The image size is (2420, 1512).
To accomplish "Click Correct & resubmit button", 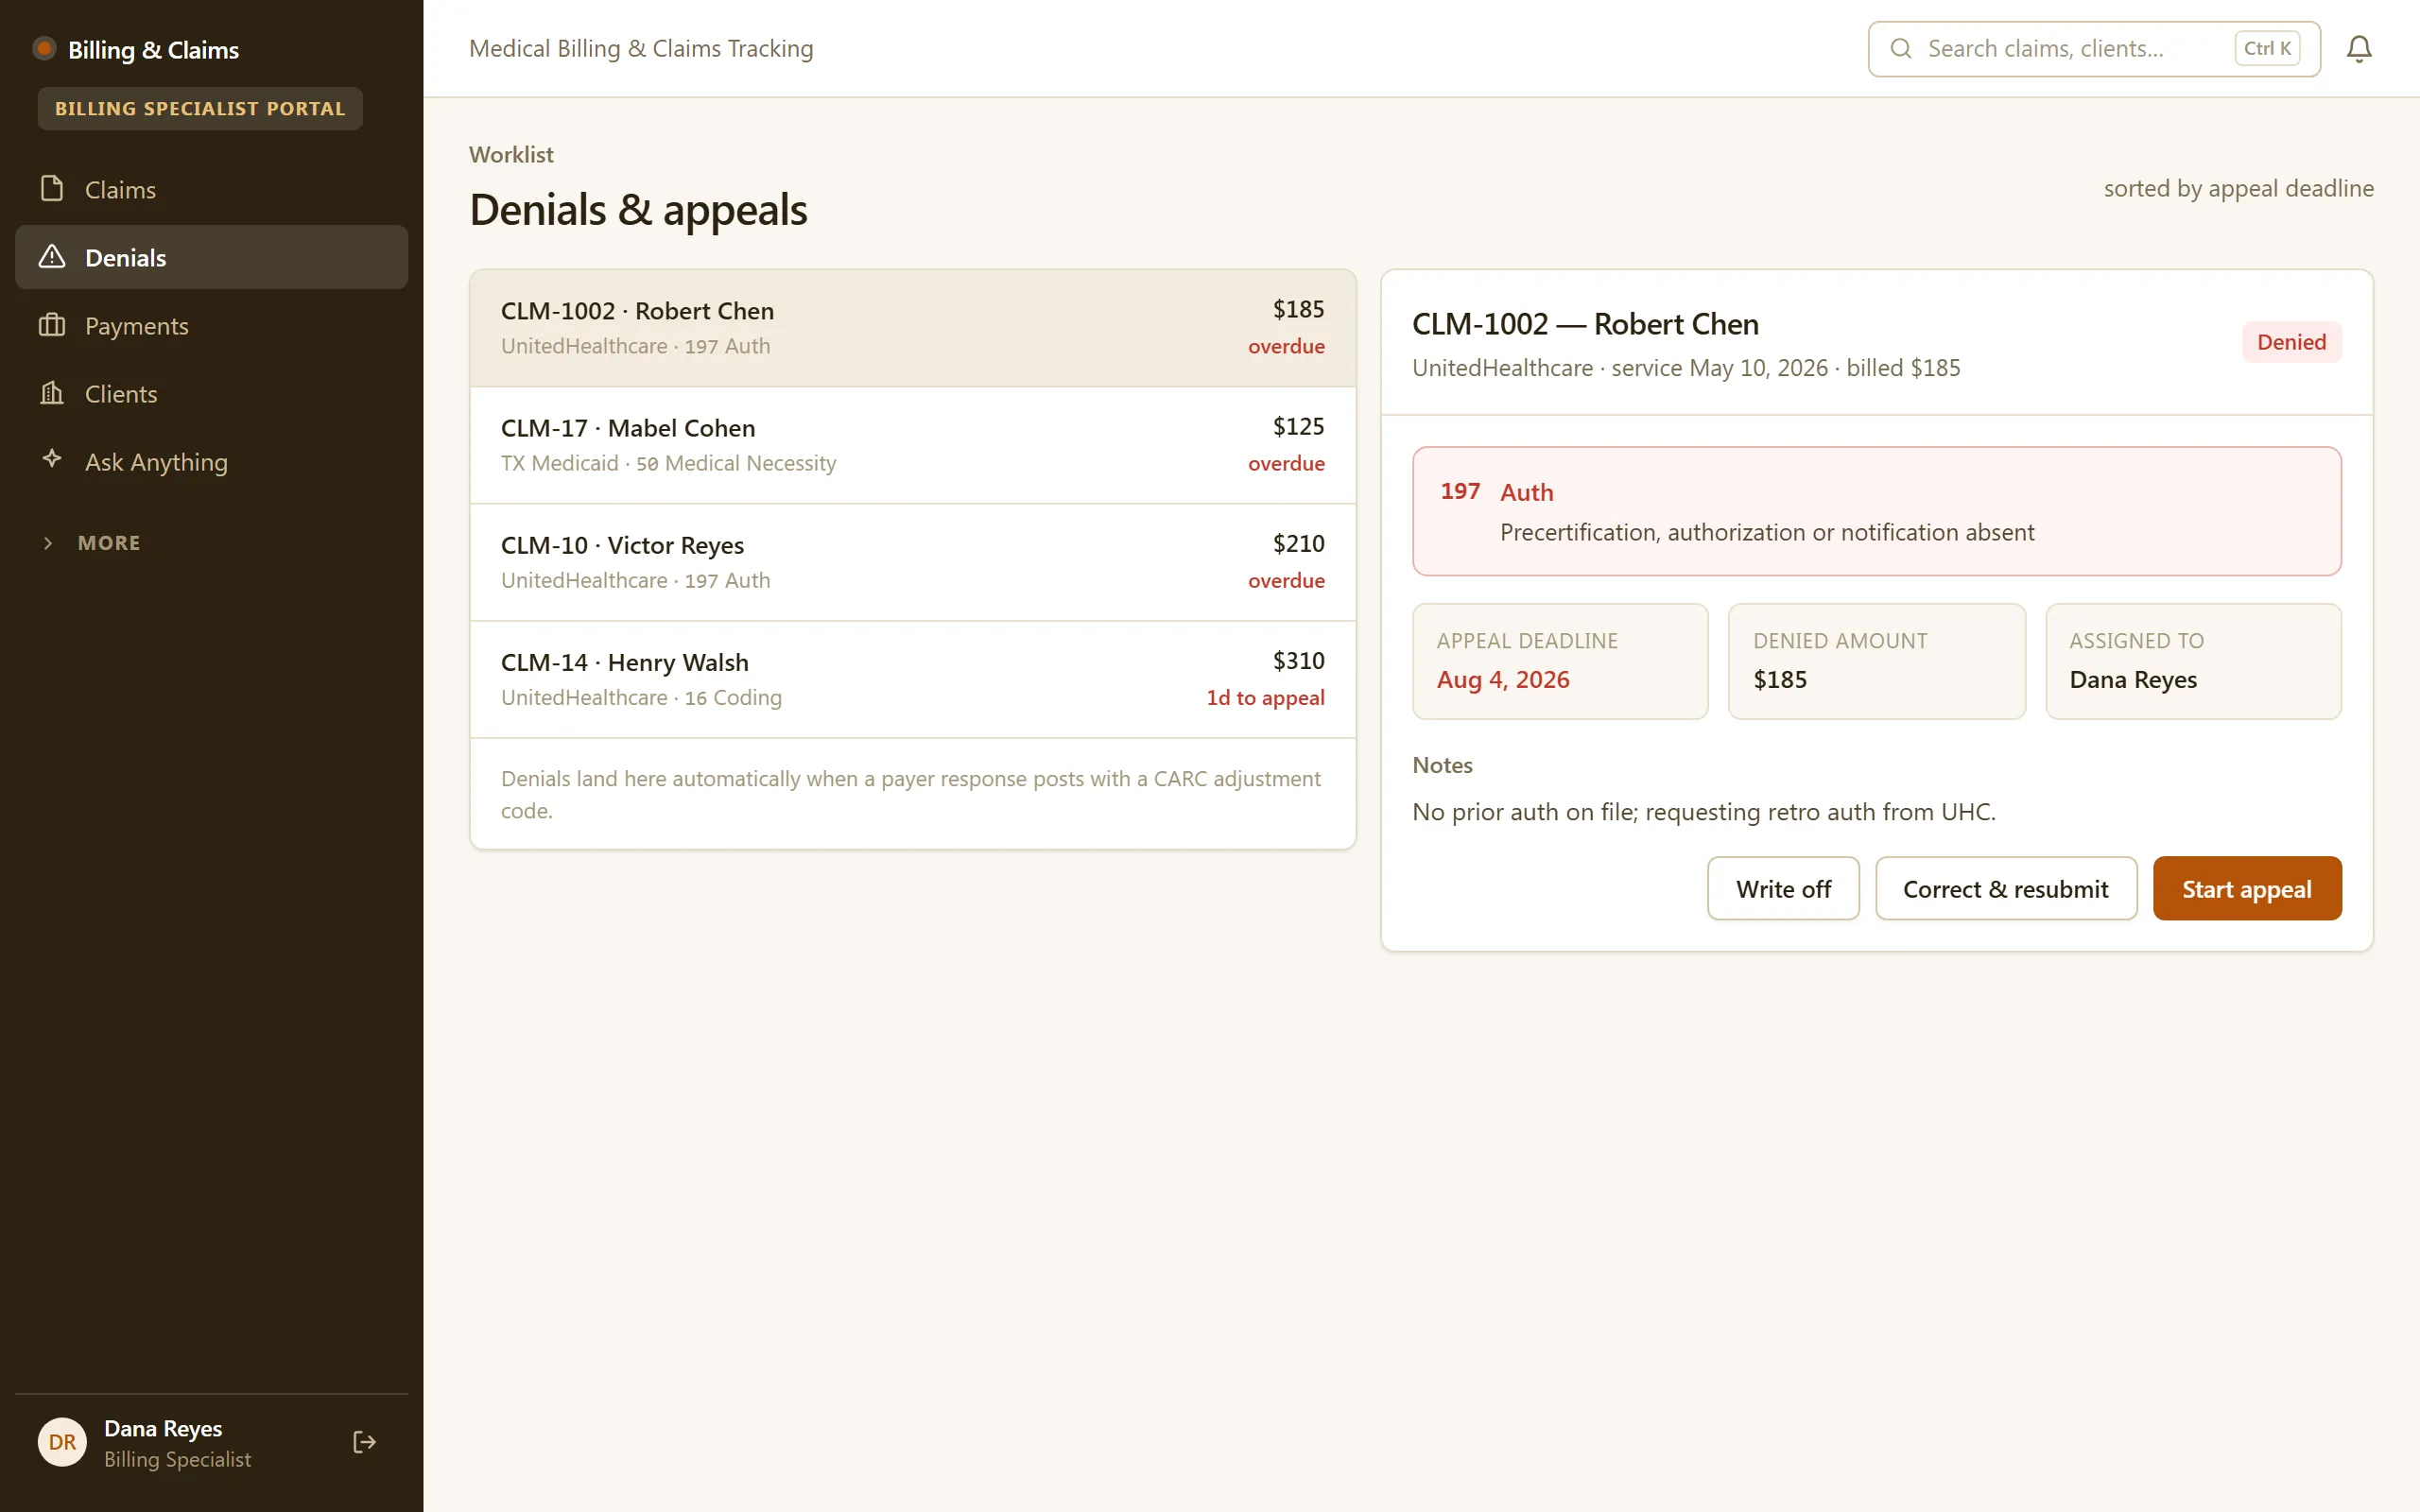I will [x=2006, y=888].
